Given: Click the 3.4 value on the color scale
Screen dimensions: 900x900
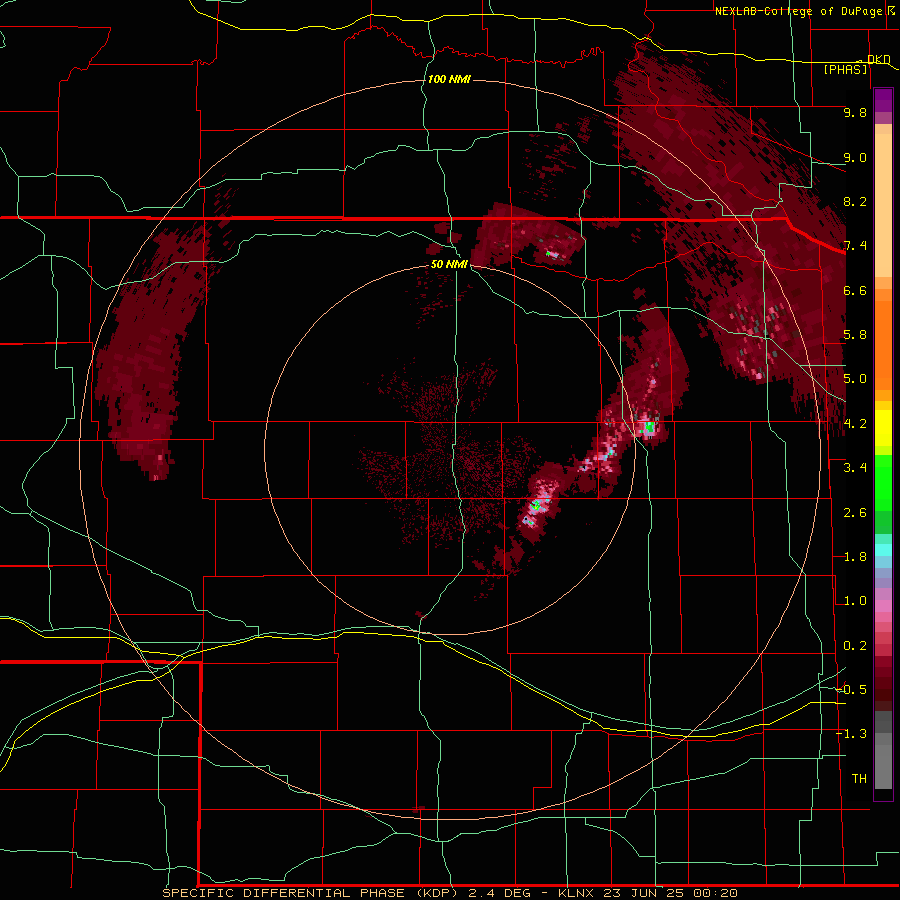Looking at the screenshot, I should click(x=855, y=468).
